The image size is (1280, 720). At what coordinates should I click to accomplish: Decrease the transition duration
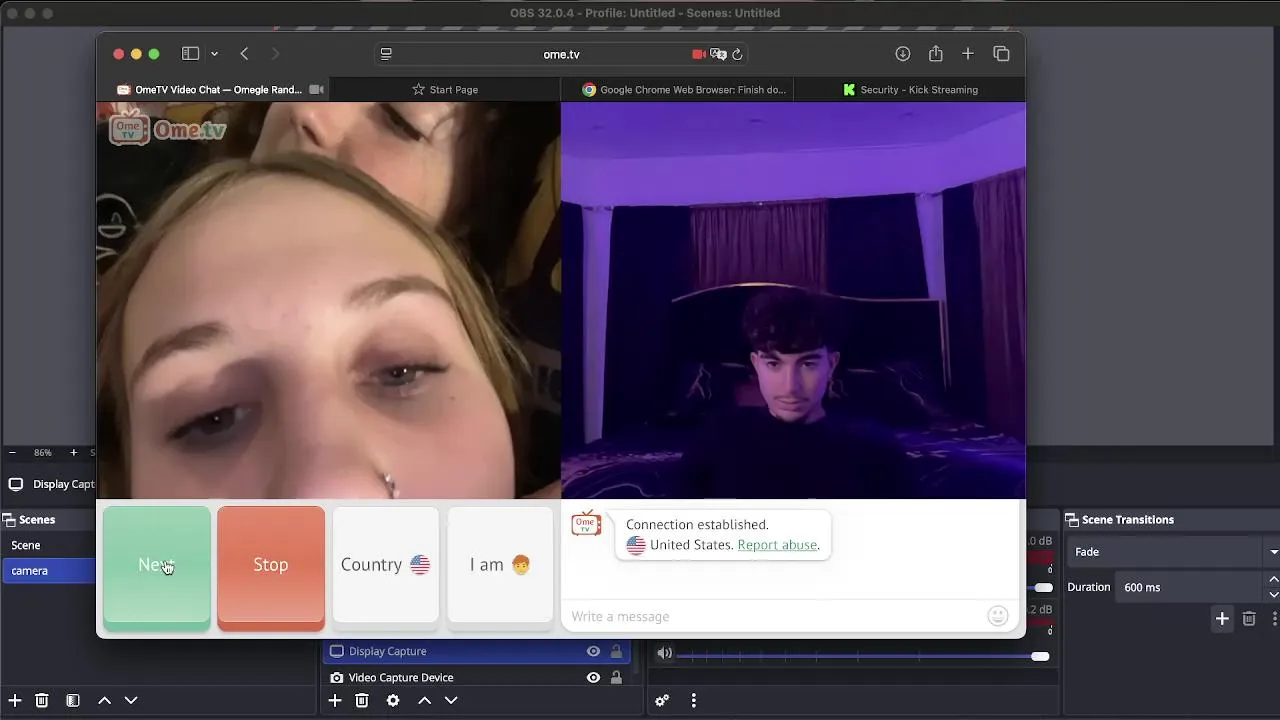coord(1273,594)
